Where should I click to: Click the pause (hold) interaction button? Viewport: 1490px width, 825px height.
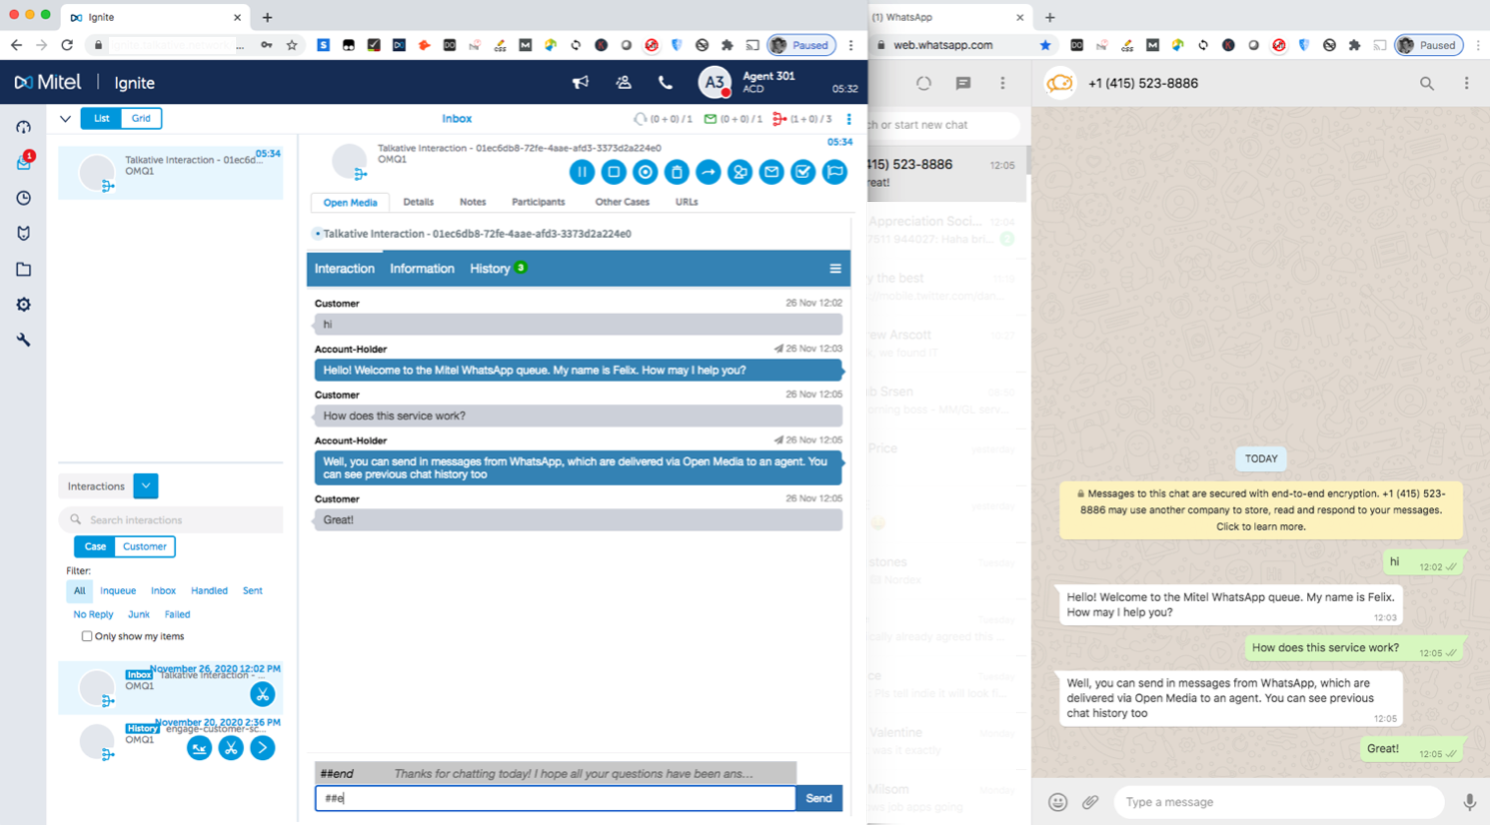click(x=582, y=172)
